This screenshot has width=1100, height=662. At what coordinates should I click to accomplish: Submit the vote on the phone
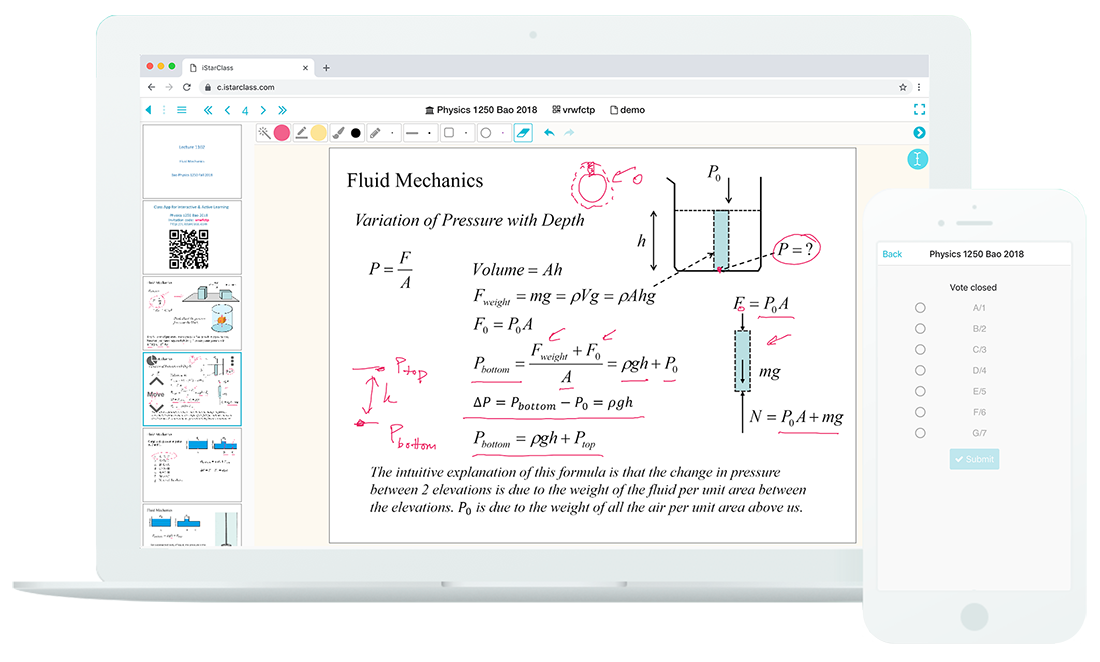pyautogui.click(x=974, y=459)
